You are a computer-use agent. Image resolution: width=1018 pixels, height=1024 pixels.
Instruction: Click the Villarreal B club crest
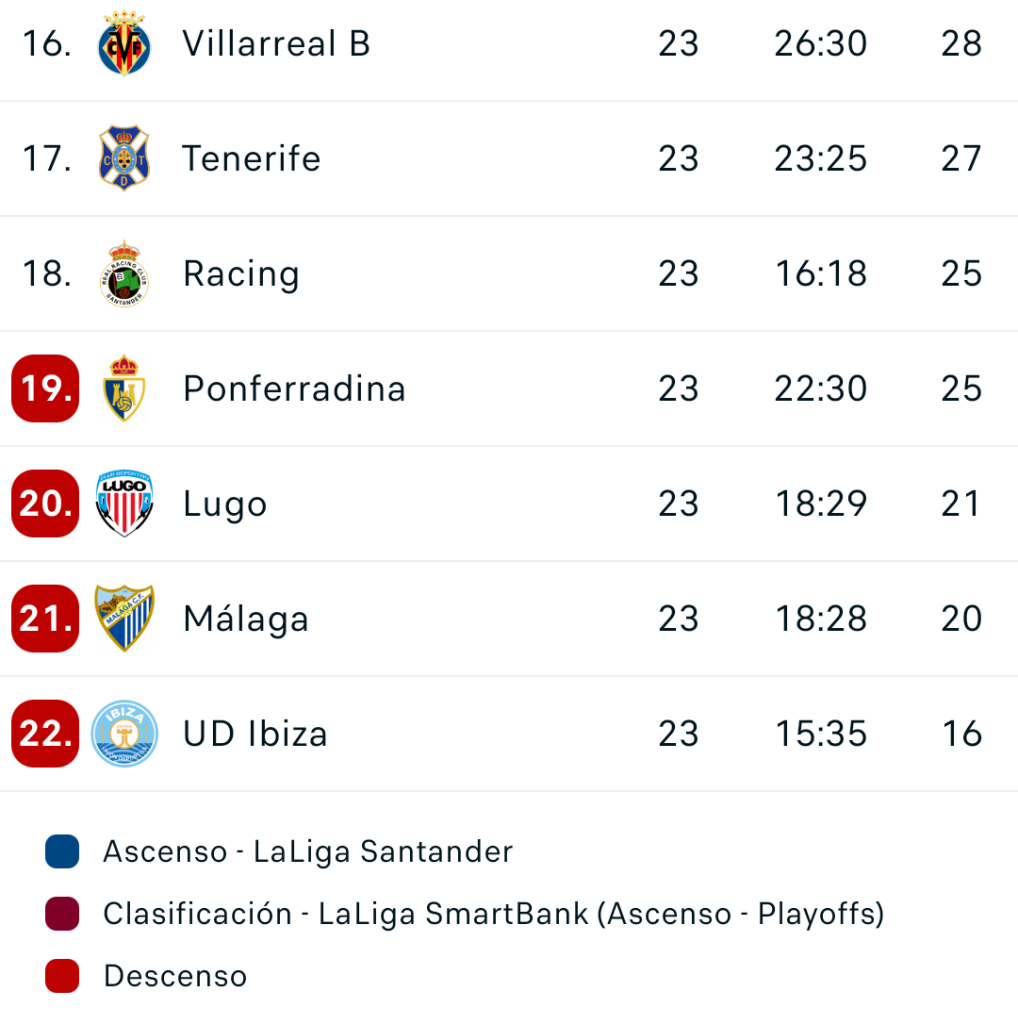point(124,44)
